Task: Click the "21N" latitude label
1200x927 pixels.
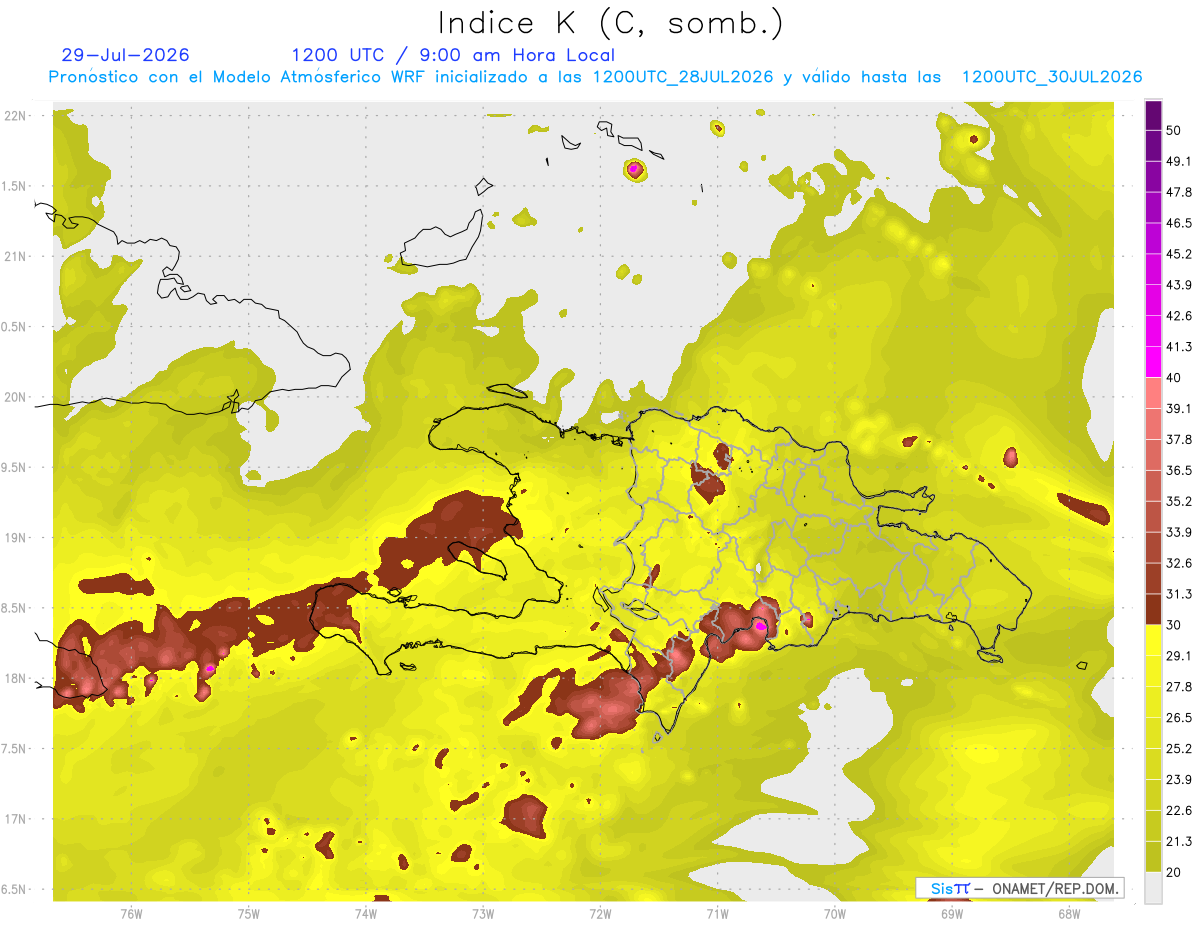Action: (x=17, y=256)
